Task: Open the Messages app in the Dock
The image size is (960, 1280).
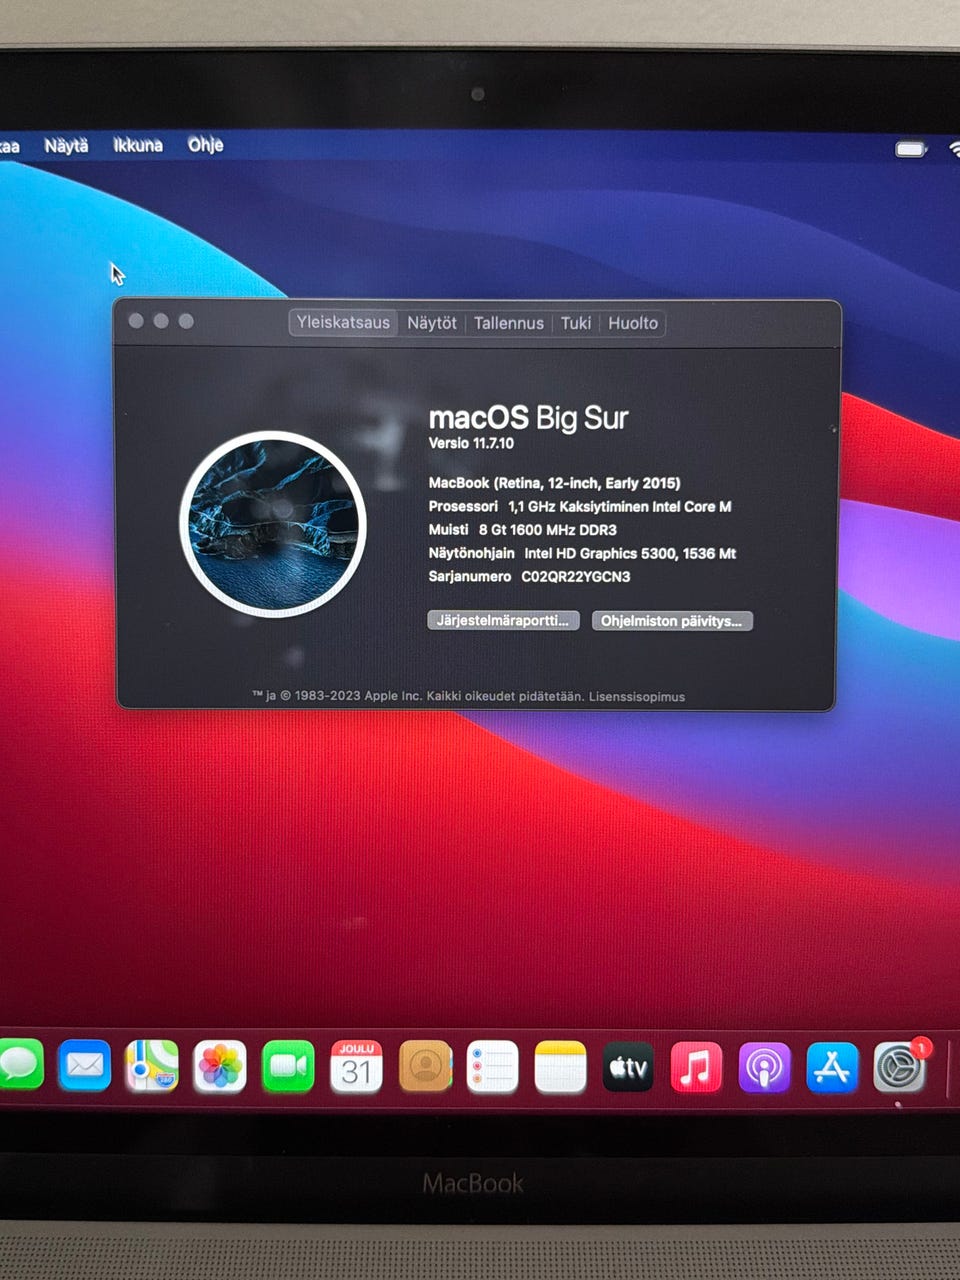Action: tap(20, 1065)
